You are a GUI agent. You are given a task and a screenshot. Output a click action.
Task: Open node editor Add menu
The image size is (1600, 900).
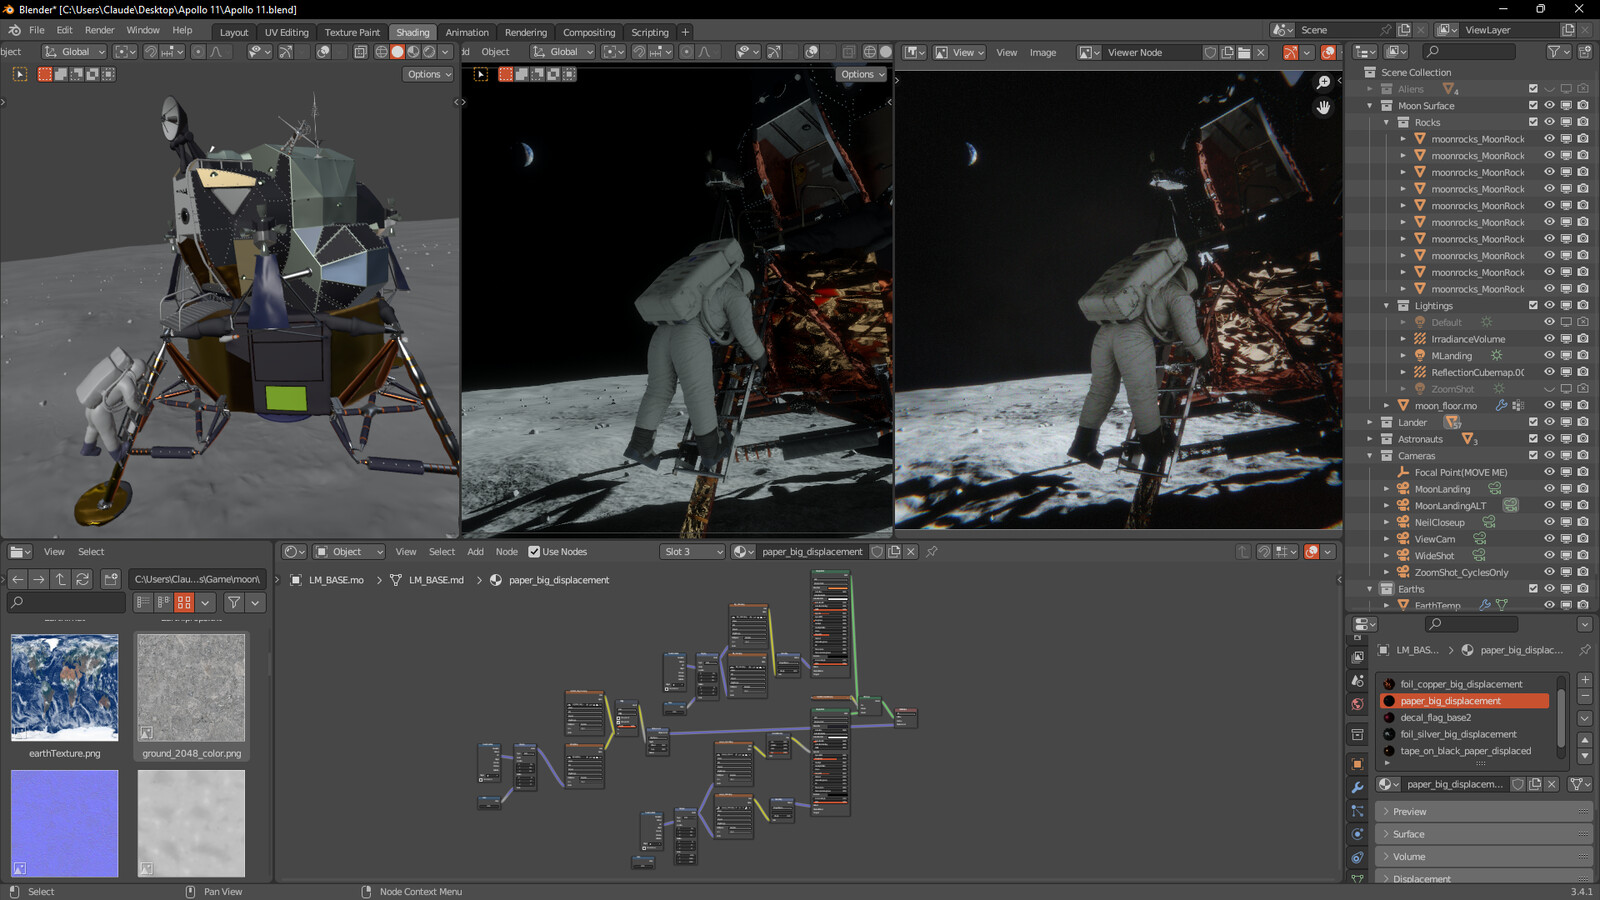475,552
